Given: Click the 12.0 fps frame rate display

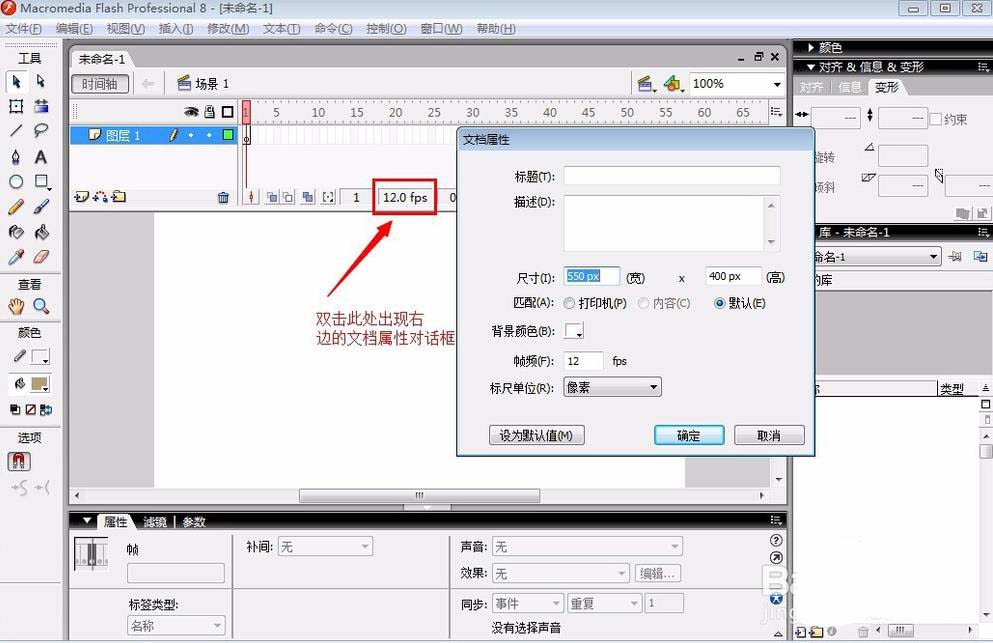Looking at the screenshot, I should point(405,198).
